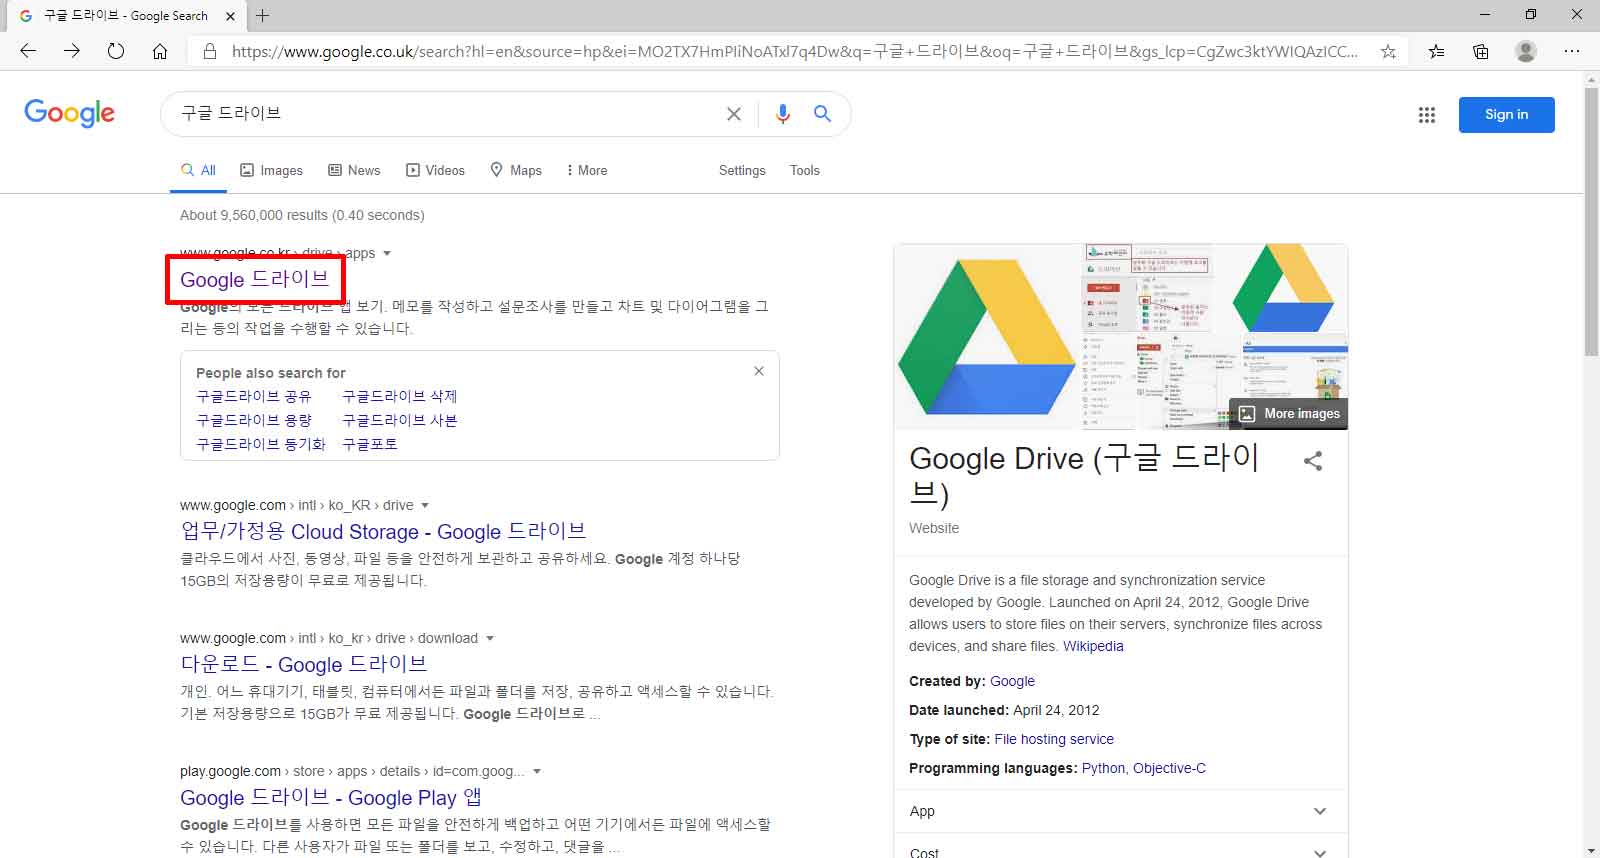Switch to Videos results tab

pyautogui.click(x=435, y=170)
